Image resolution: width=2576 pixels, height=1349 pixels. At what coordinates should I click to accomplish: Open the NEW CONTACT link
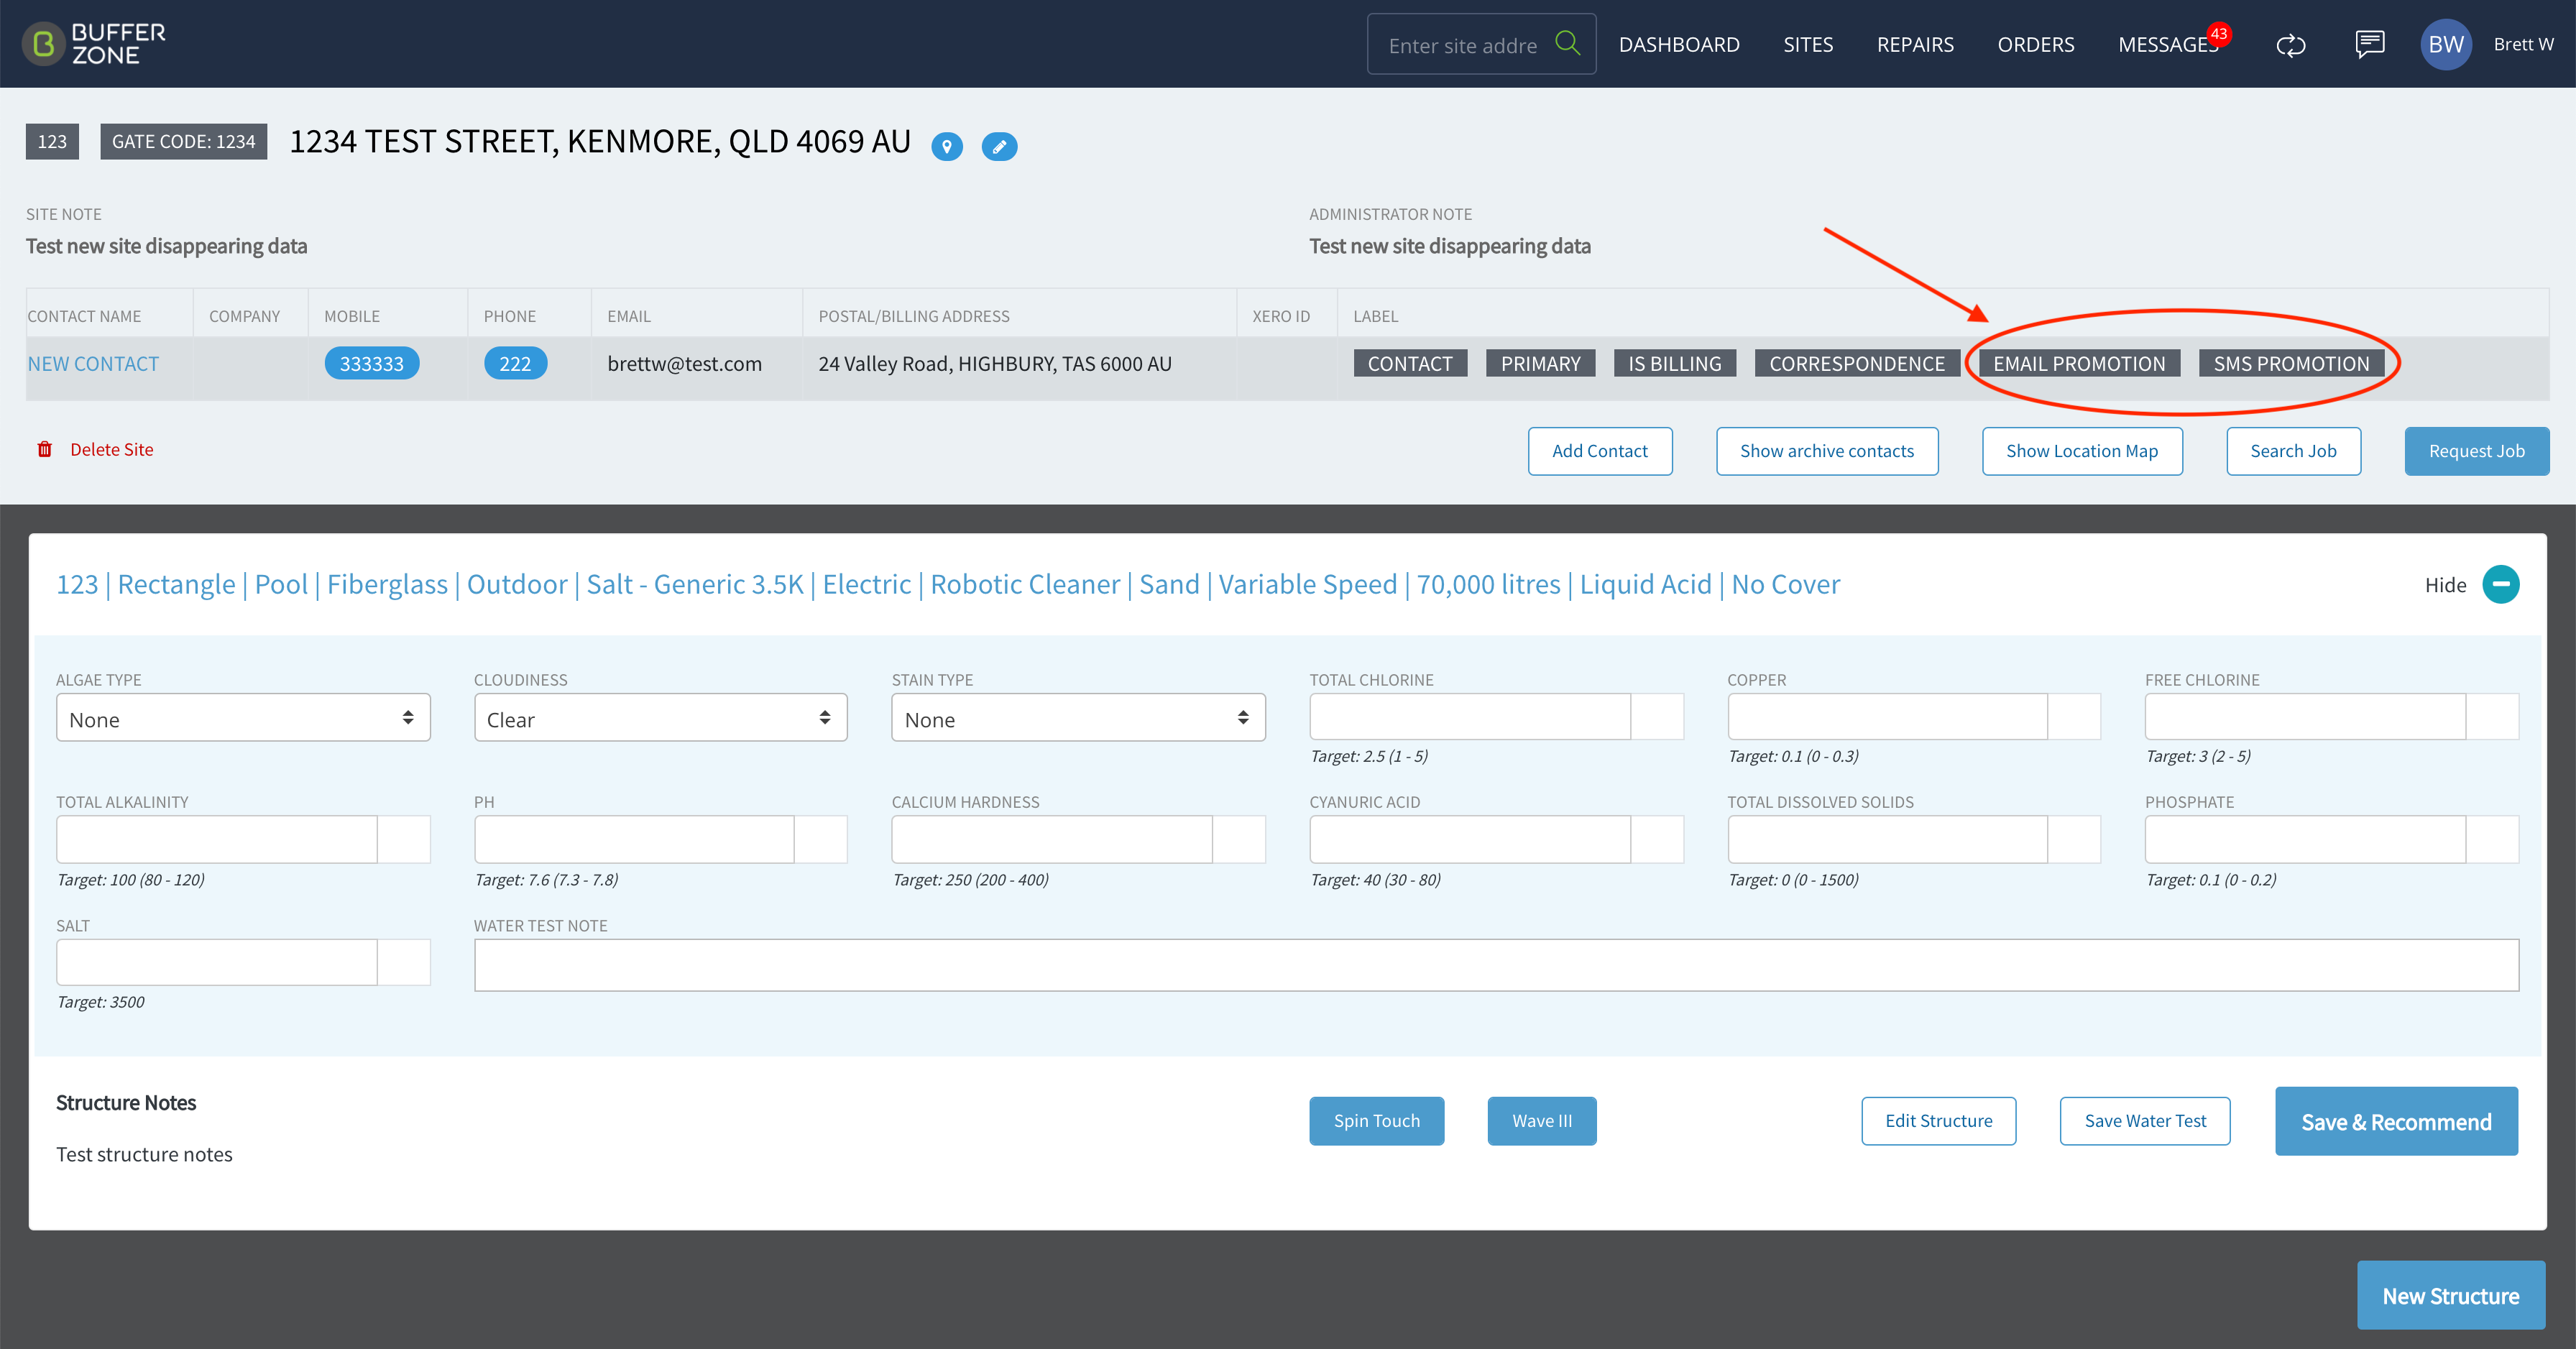pyautogui.click(x=93, y=364)
